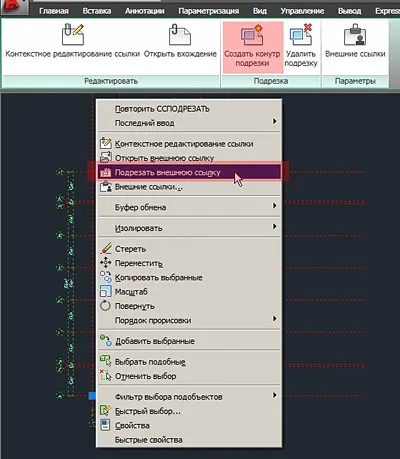The width and height of the screenshot is (400, 459).
Task: Click the icon for Добавить выбранные
Action: click(x=106, y=340)
